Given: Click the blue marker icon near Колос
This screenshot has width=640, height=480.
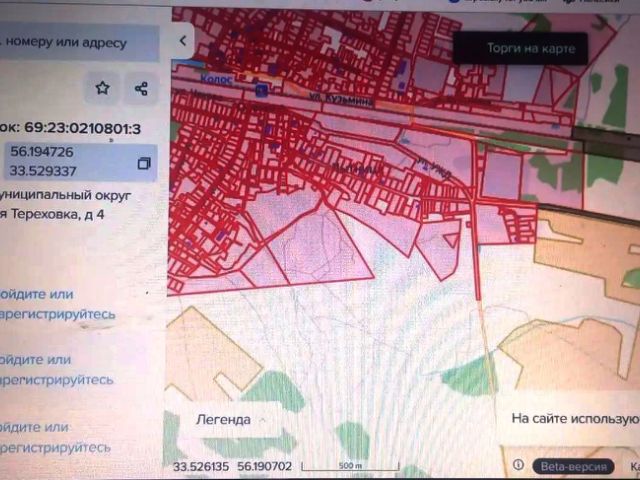Looking at the screenshot, I should [262, 90].
